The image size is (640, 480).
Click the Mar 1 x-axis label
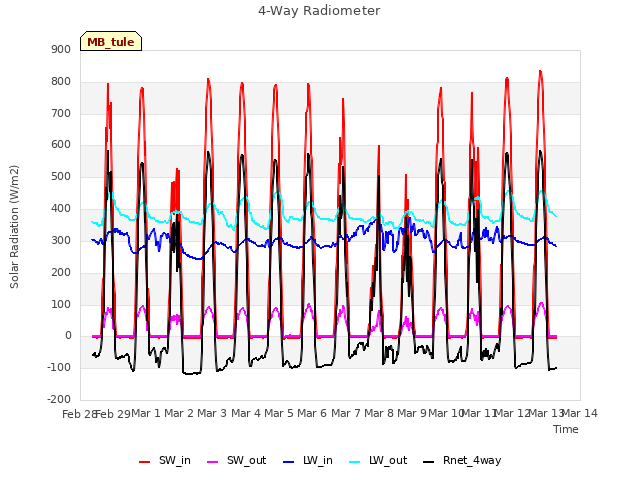click(146, 413)
